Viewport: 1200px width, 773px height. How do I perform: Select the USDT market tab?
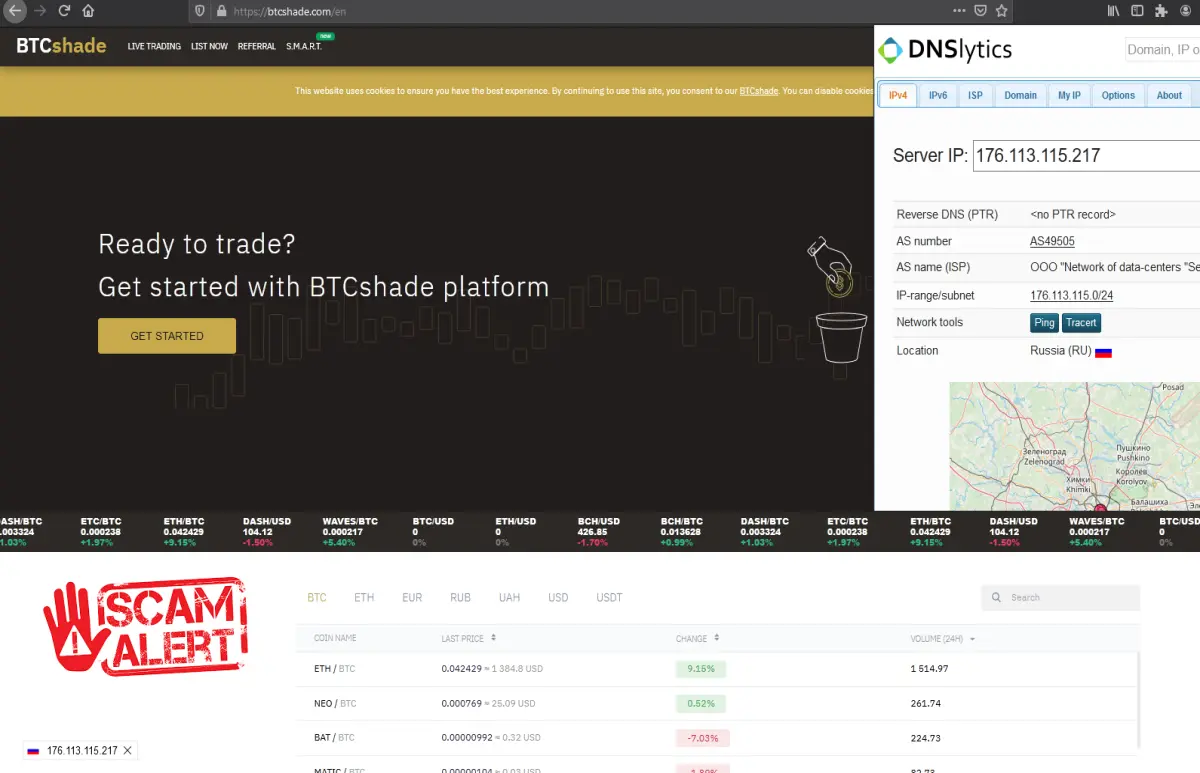point(609,597)
